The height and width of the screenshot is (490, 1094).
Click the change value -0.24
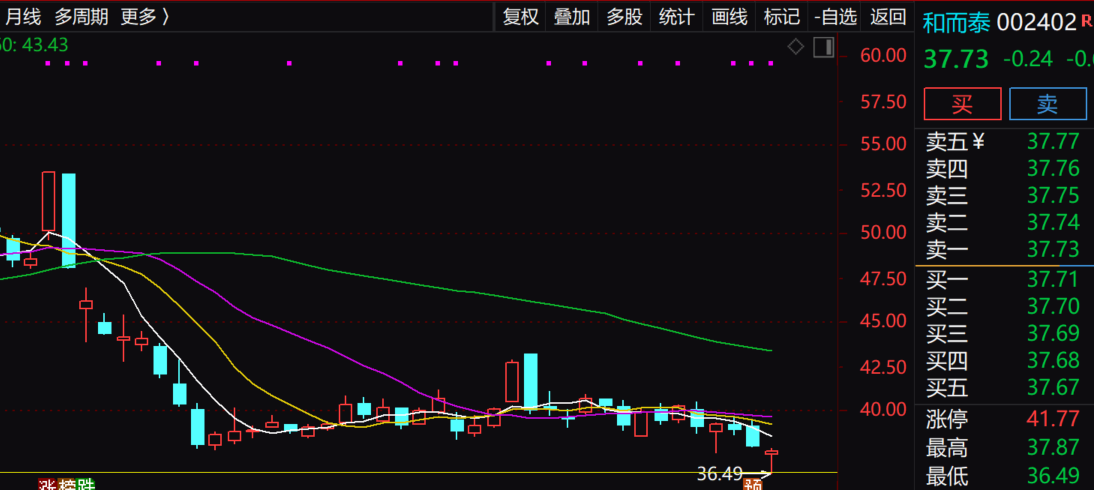[x=1028, y=59]
